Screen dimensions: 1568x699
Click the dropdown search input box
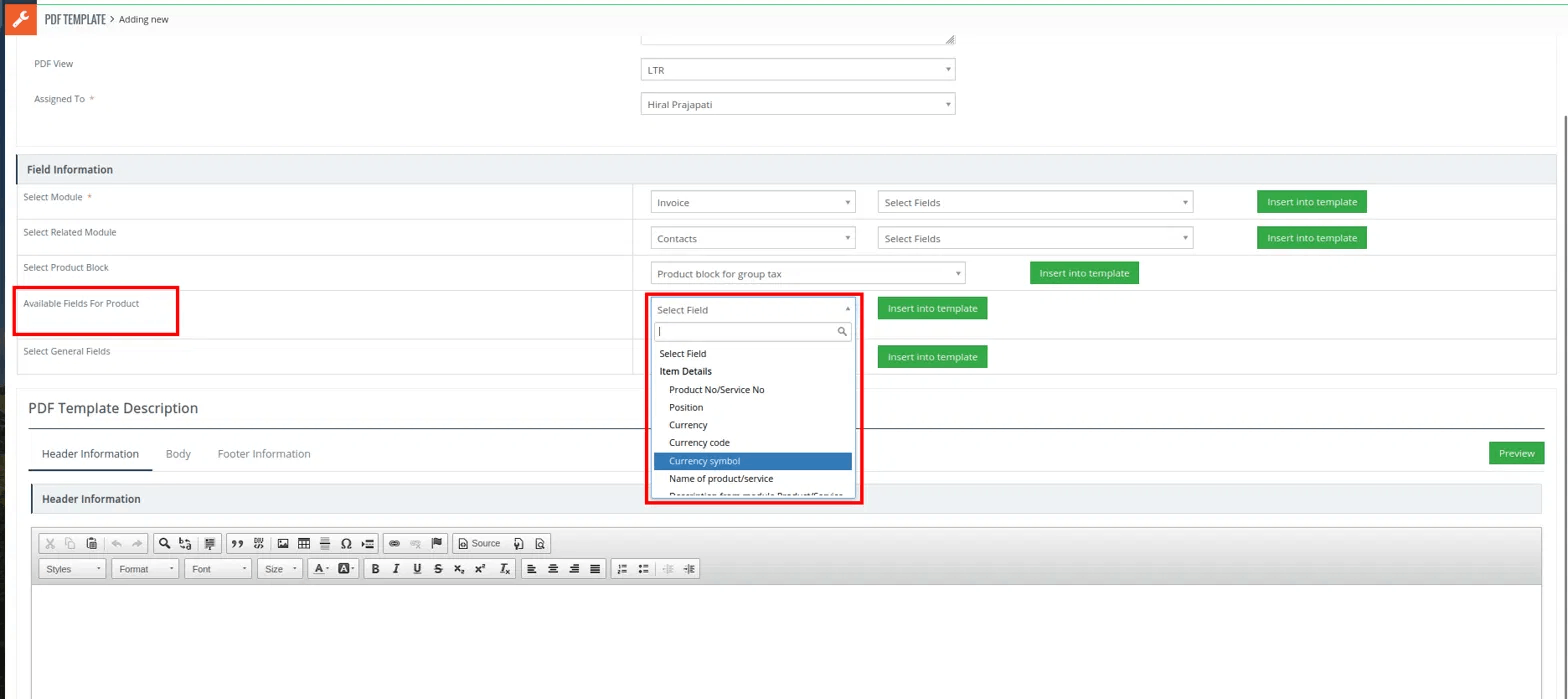(753, 331)
